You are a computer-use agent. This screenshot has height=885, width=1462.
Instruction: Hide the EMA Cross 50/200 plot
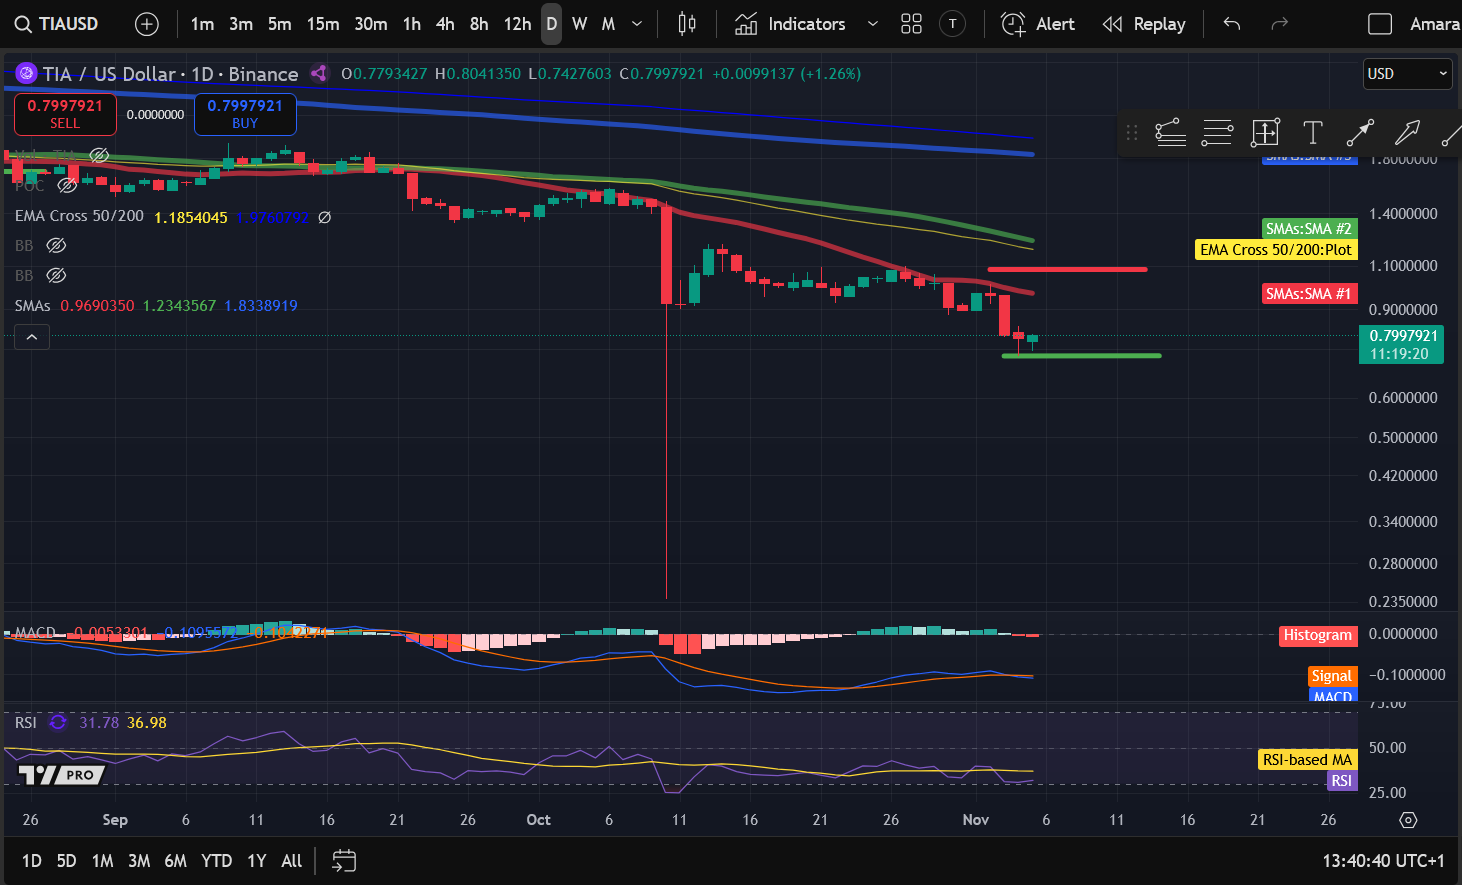pyautogui.click(x=323, y=217)
